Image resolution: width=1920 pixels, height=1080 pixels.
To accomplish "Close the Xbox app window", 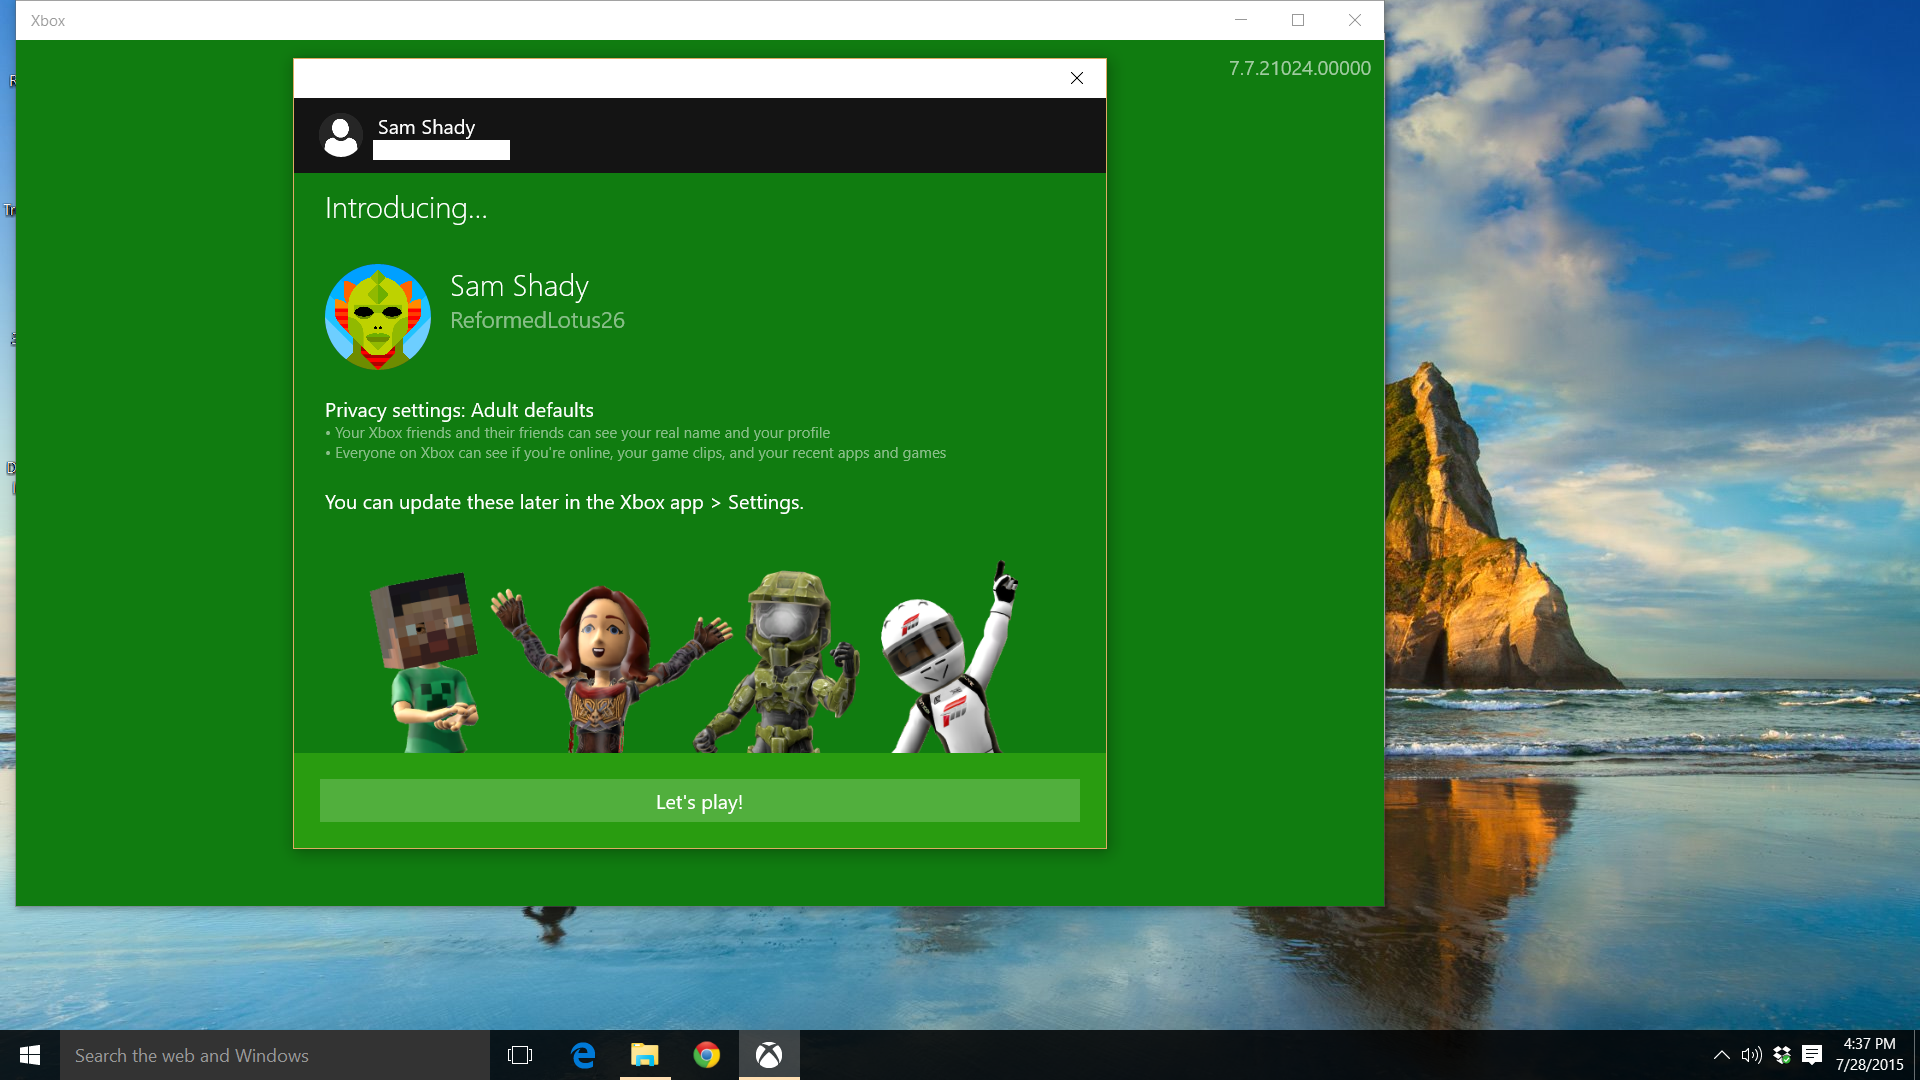I will pyautogui.click(x=1355, y=20).
